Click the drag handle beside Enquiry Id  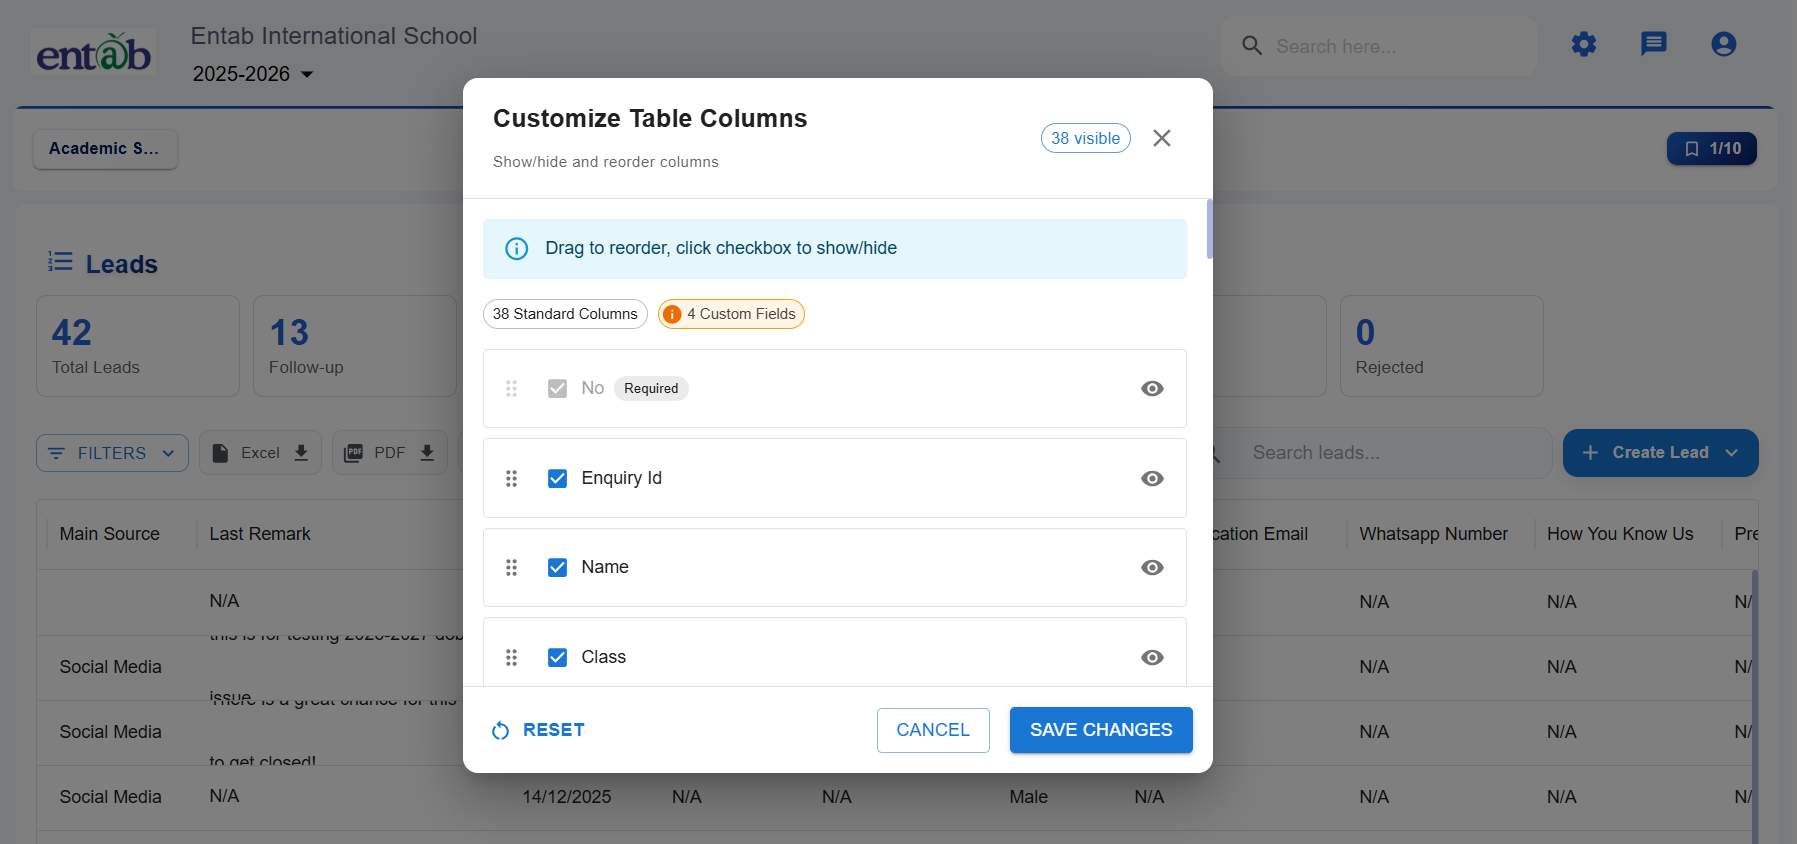pos(511,478)
